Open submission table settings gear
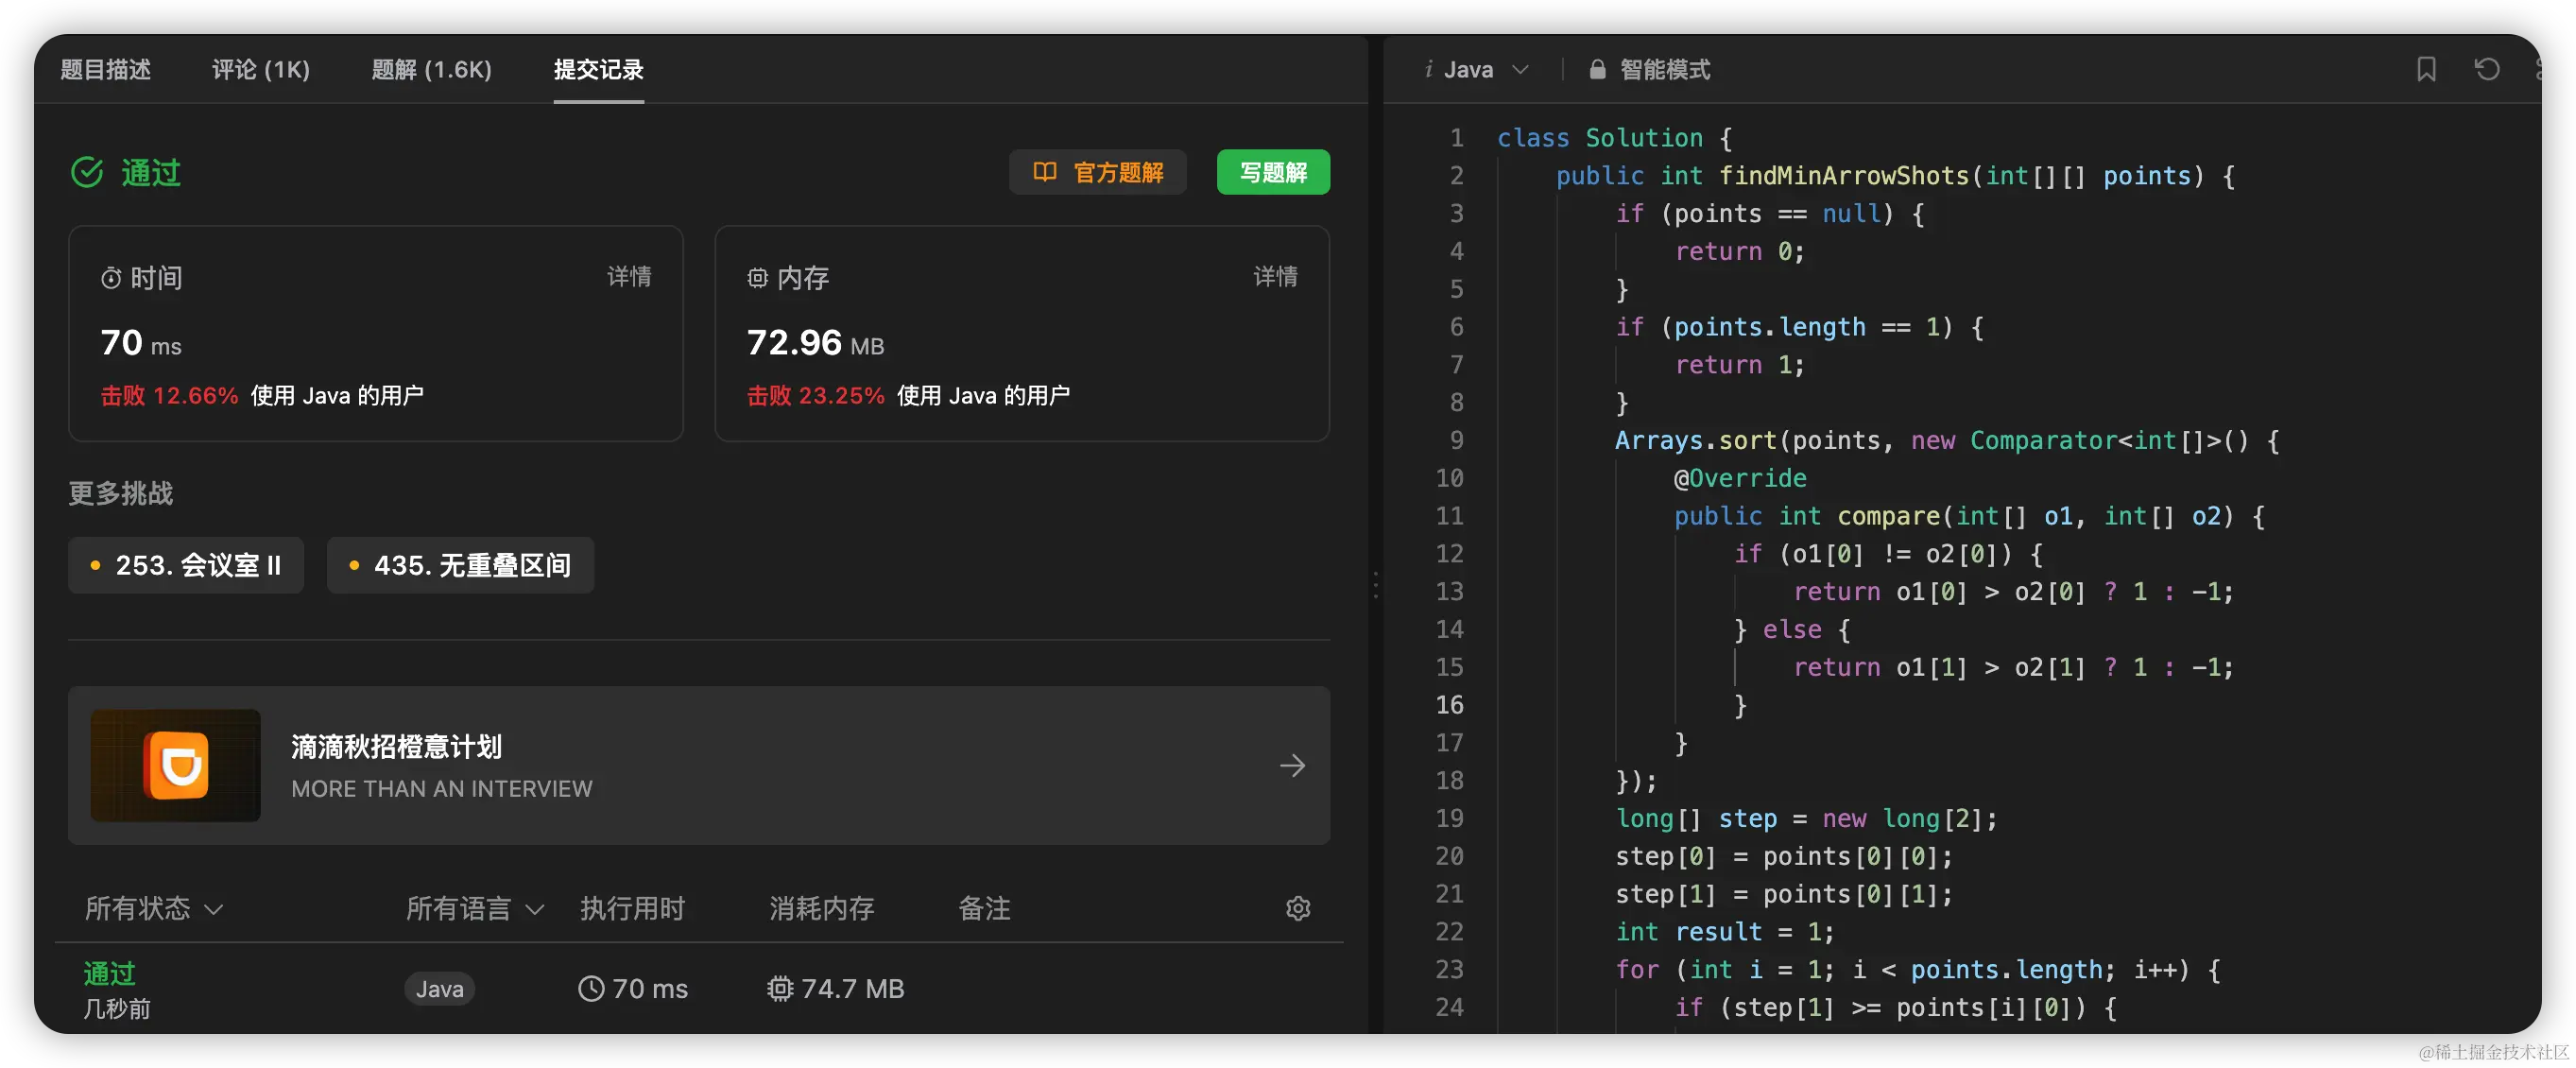 1297,908
